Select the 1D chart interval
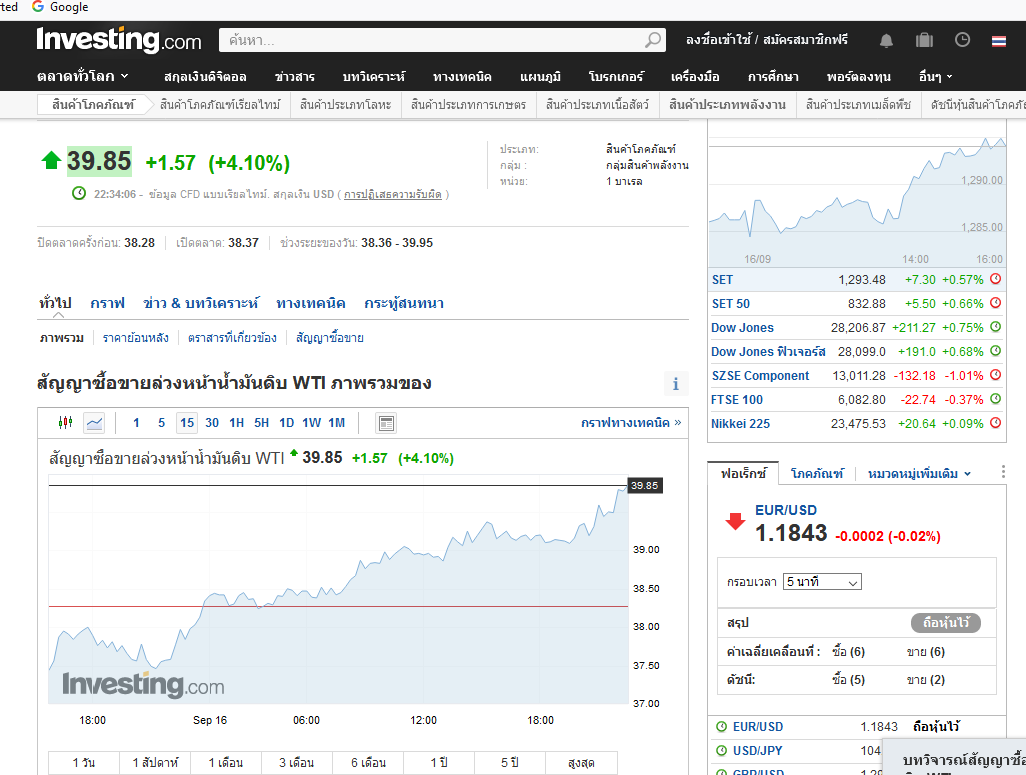The image size is (1026, 775). pos(286,423)
